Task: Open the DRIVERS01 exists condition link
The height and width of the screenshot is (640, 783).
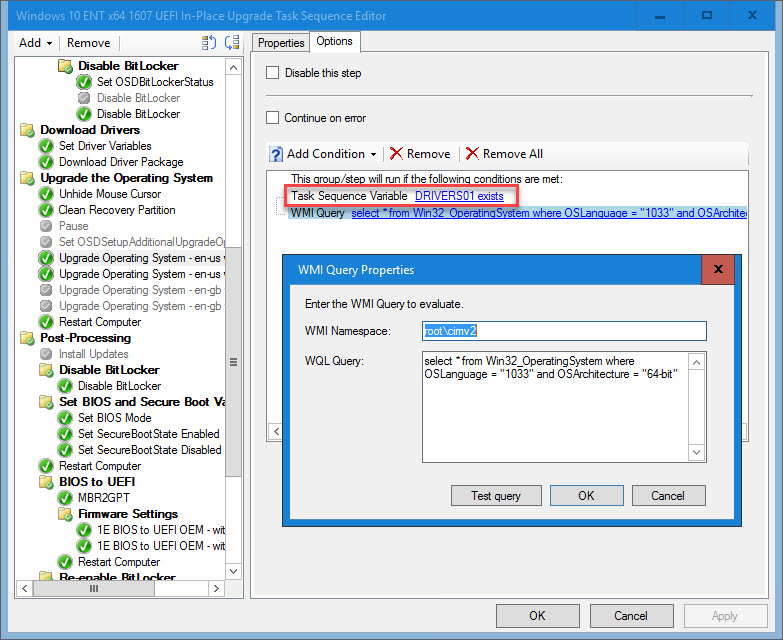Action: tap(459, 196)
